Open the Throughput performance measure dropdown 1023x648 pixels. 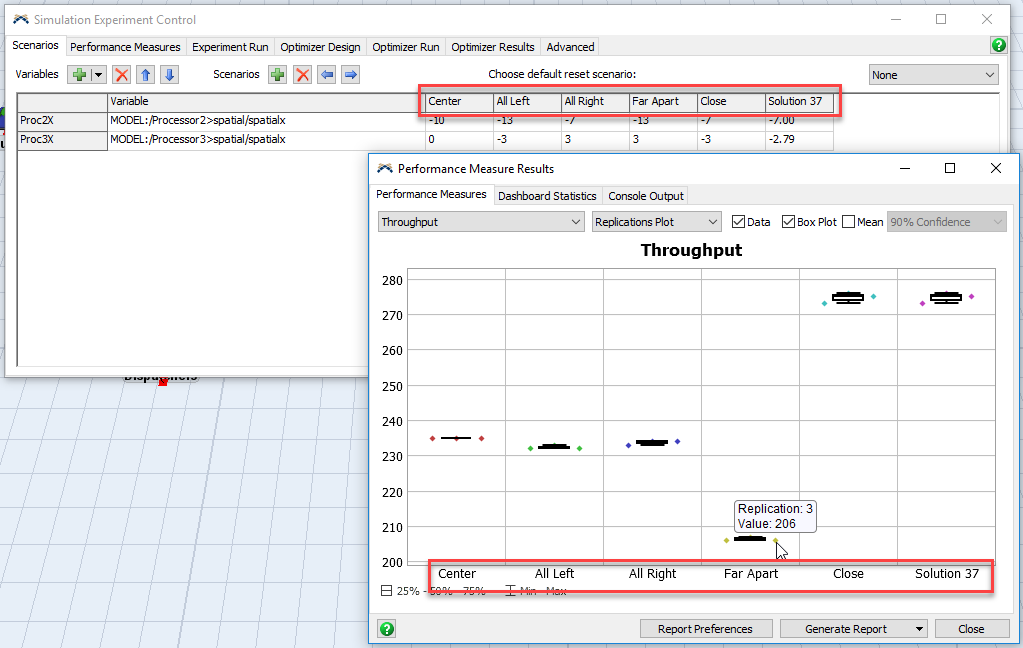(x=481, y=222)
